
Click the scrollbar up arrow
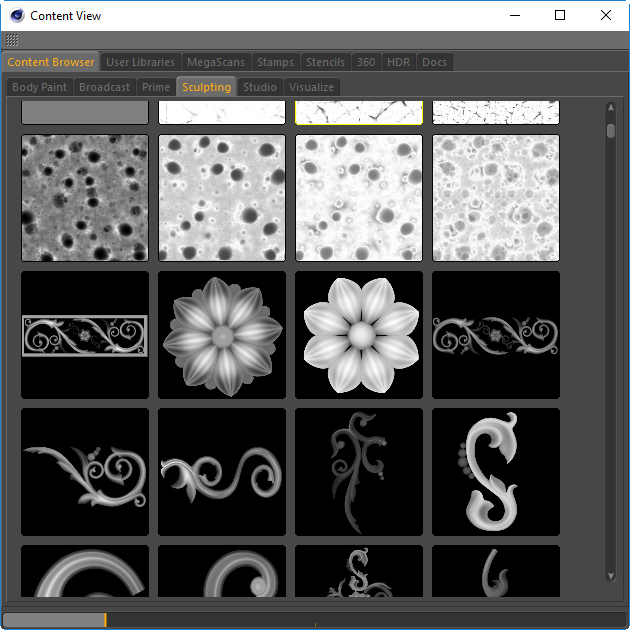[611, 108]
